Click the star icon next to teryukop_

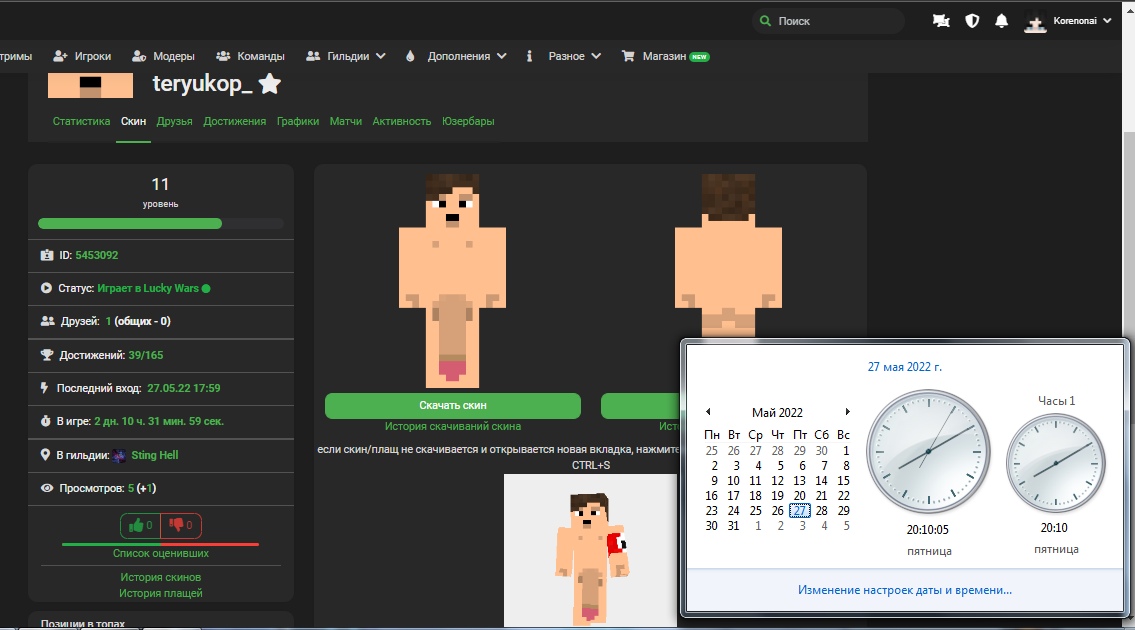point(269,85)
